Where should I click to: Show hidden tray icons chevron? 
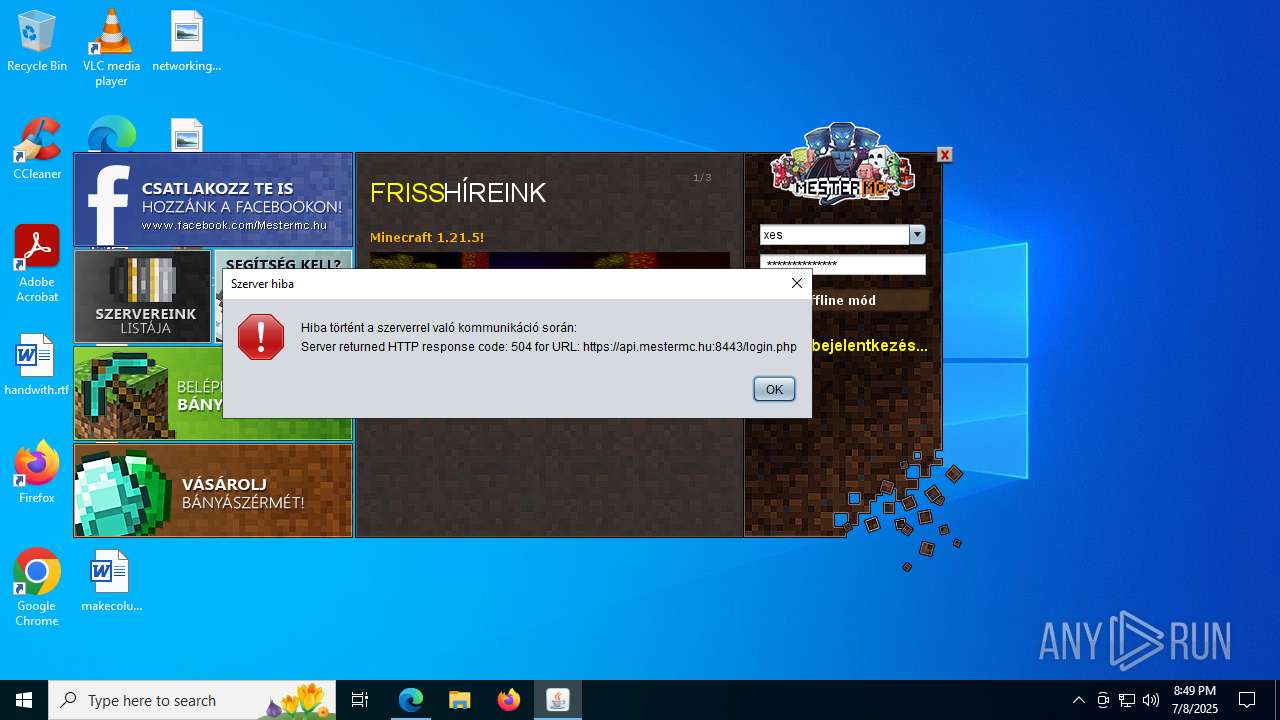[1078, 700]
